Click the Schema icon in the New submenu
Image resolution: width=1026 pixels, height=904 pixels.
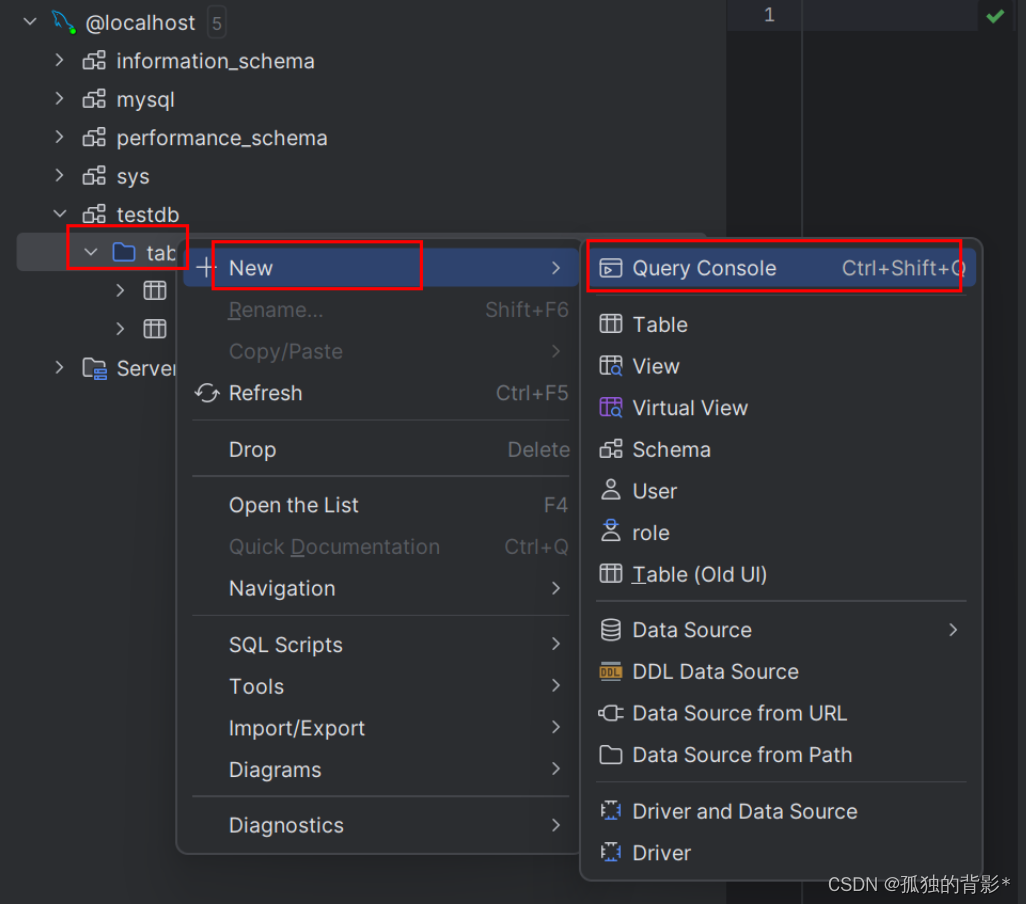point(611,449)
